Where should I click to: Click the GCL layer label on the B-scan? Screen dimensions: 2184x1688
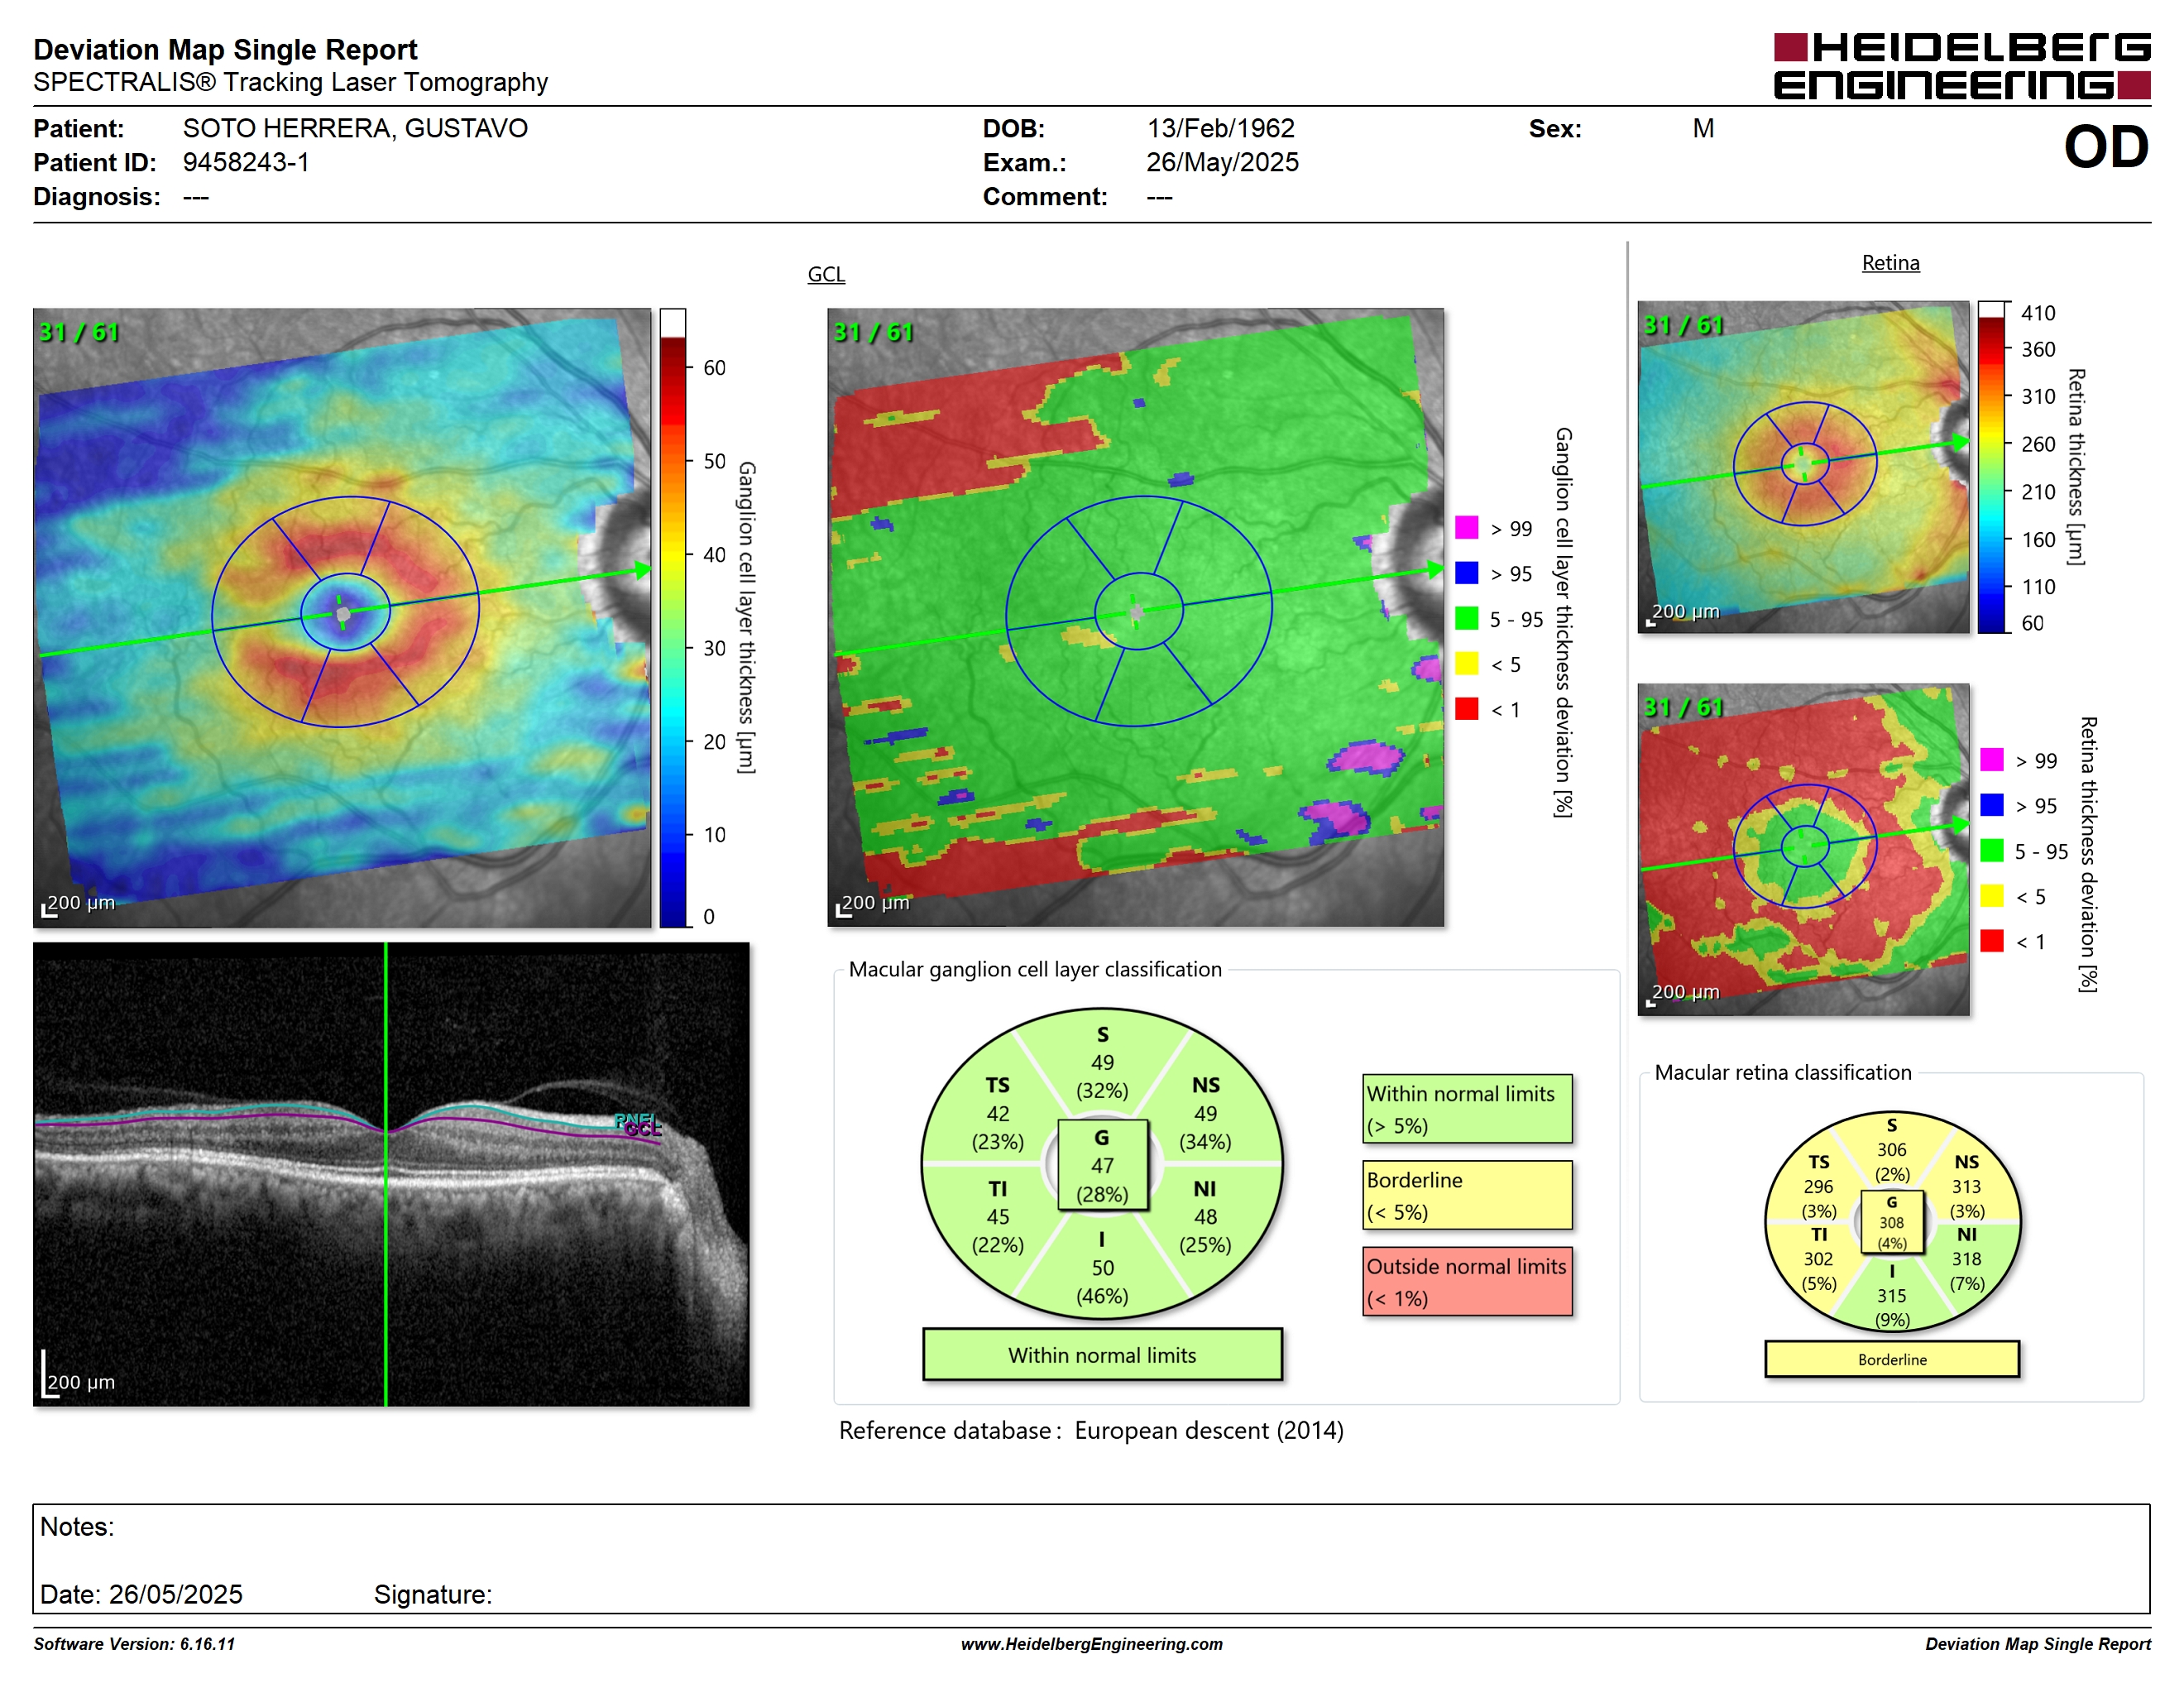click(x=643, y=1129)
